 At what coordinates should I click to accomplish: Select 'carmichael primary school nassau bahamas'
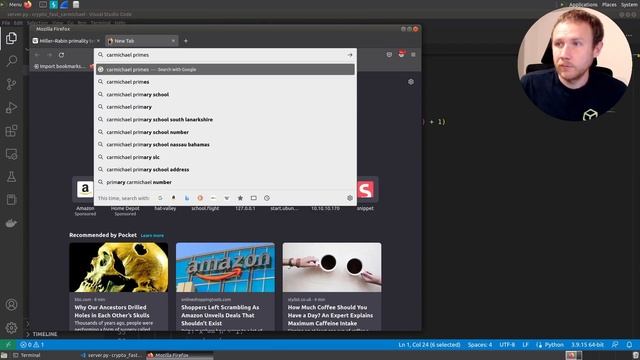225,144
